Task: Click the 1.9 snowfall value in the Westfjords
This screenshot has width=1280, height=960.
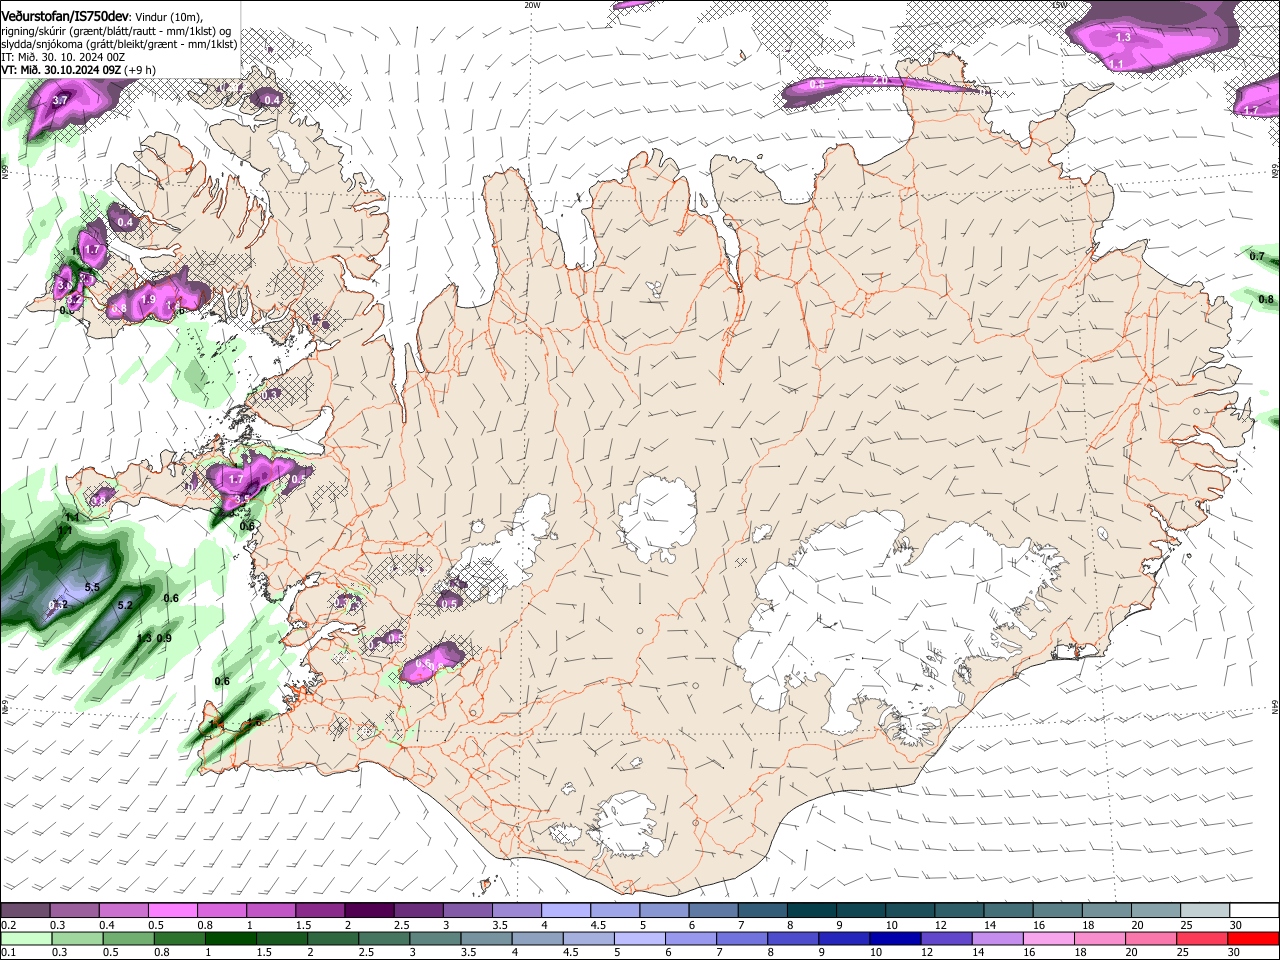Action: pyautogui.click(x=149, y=299)
